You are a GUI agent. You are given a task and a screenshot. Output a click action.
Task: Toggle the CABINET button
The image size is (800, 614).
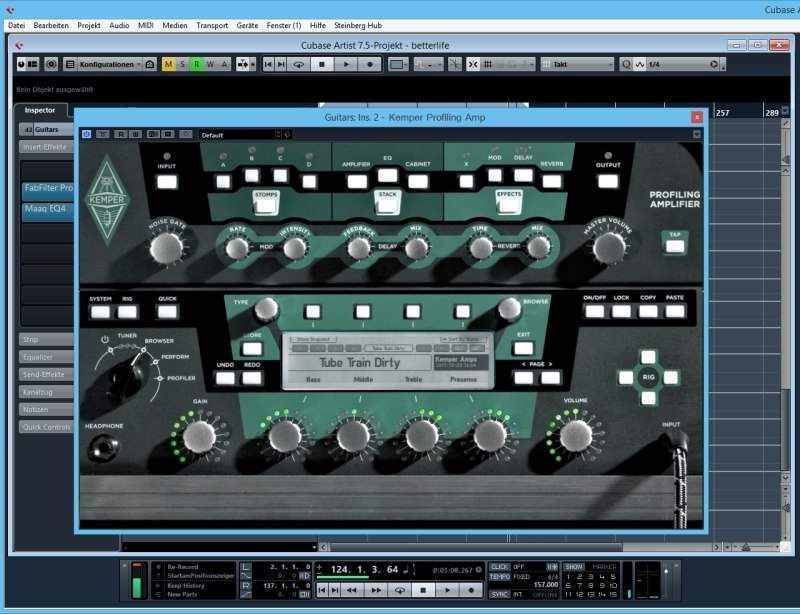[418, 181]
